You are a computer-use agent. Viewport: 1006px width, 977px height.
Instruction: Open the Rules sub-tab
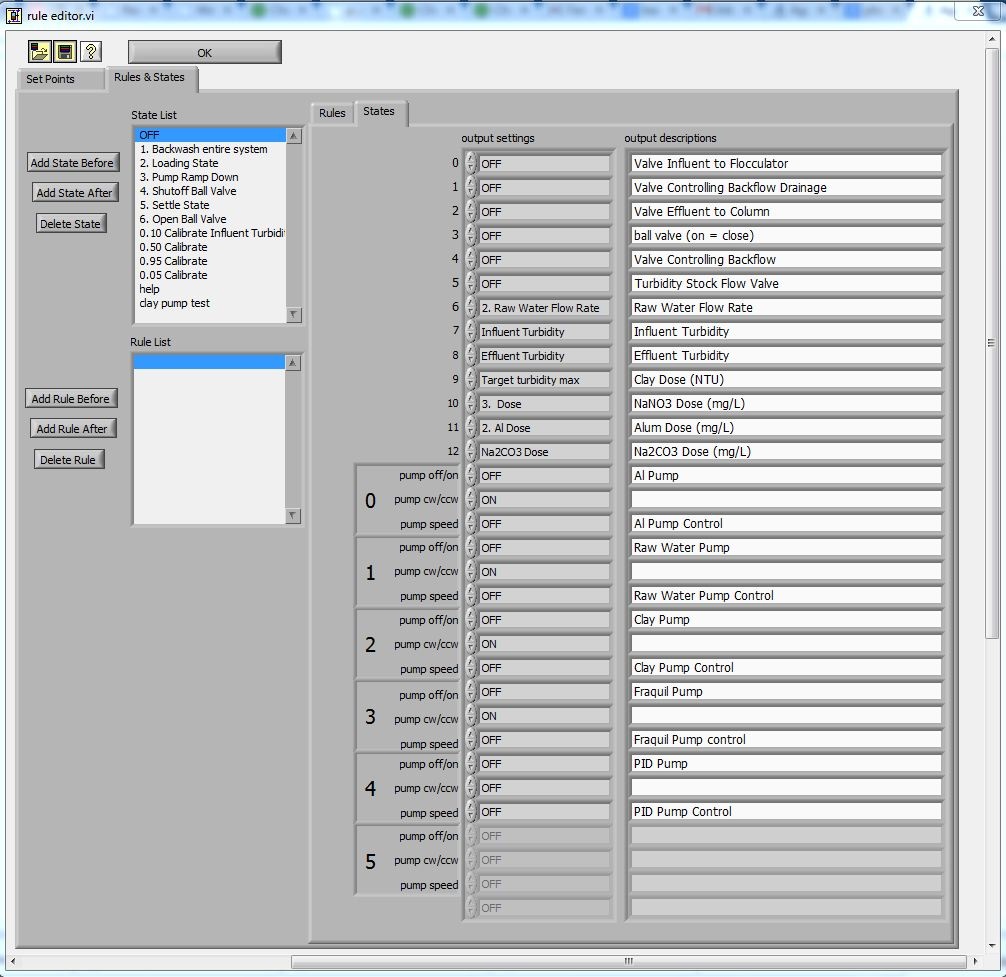(x=332, y=113)
